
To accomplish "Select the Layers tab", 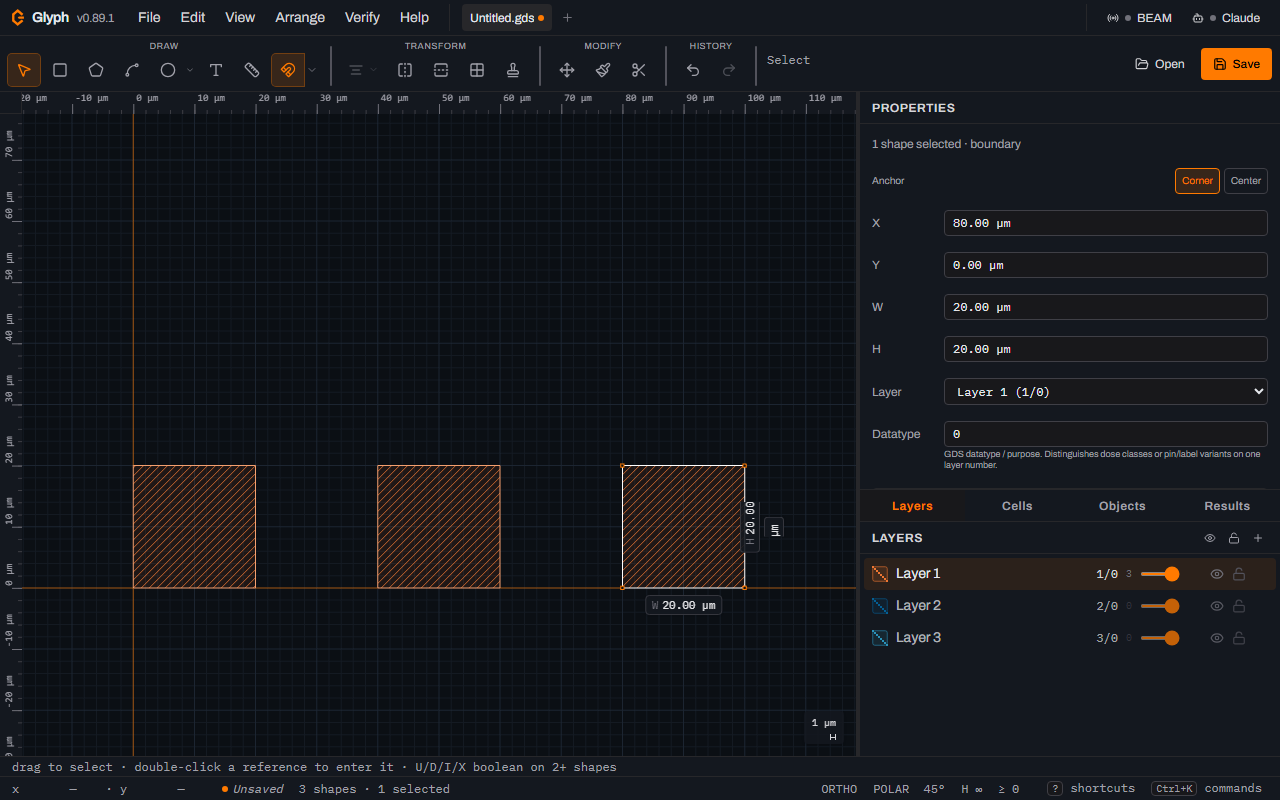I will click(x=912, y=506).
